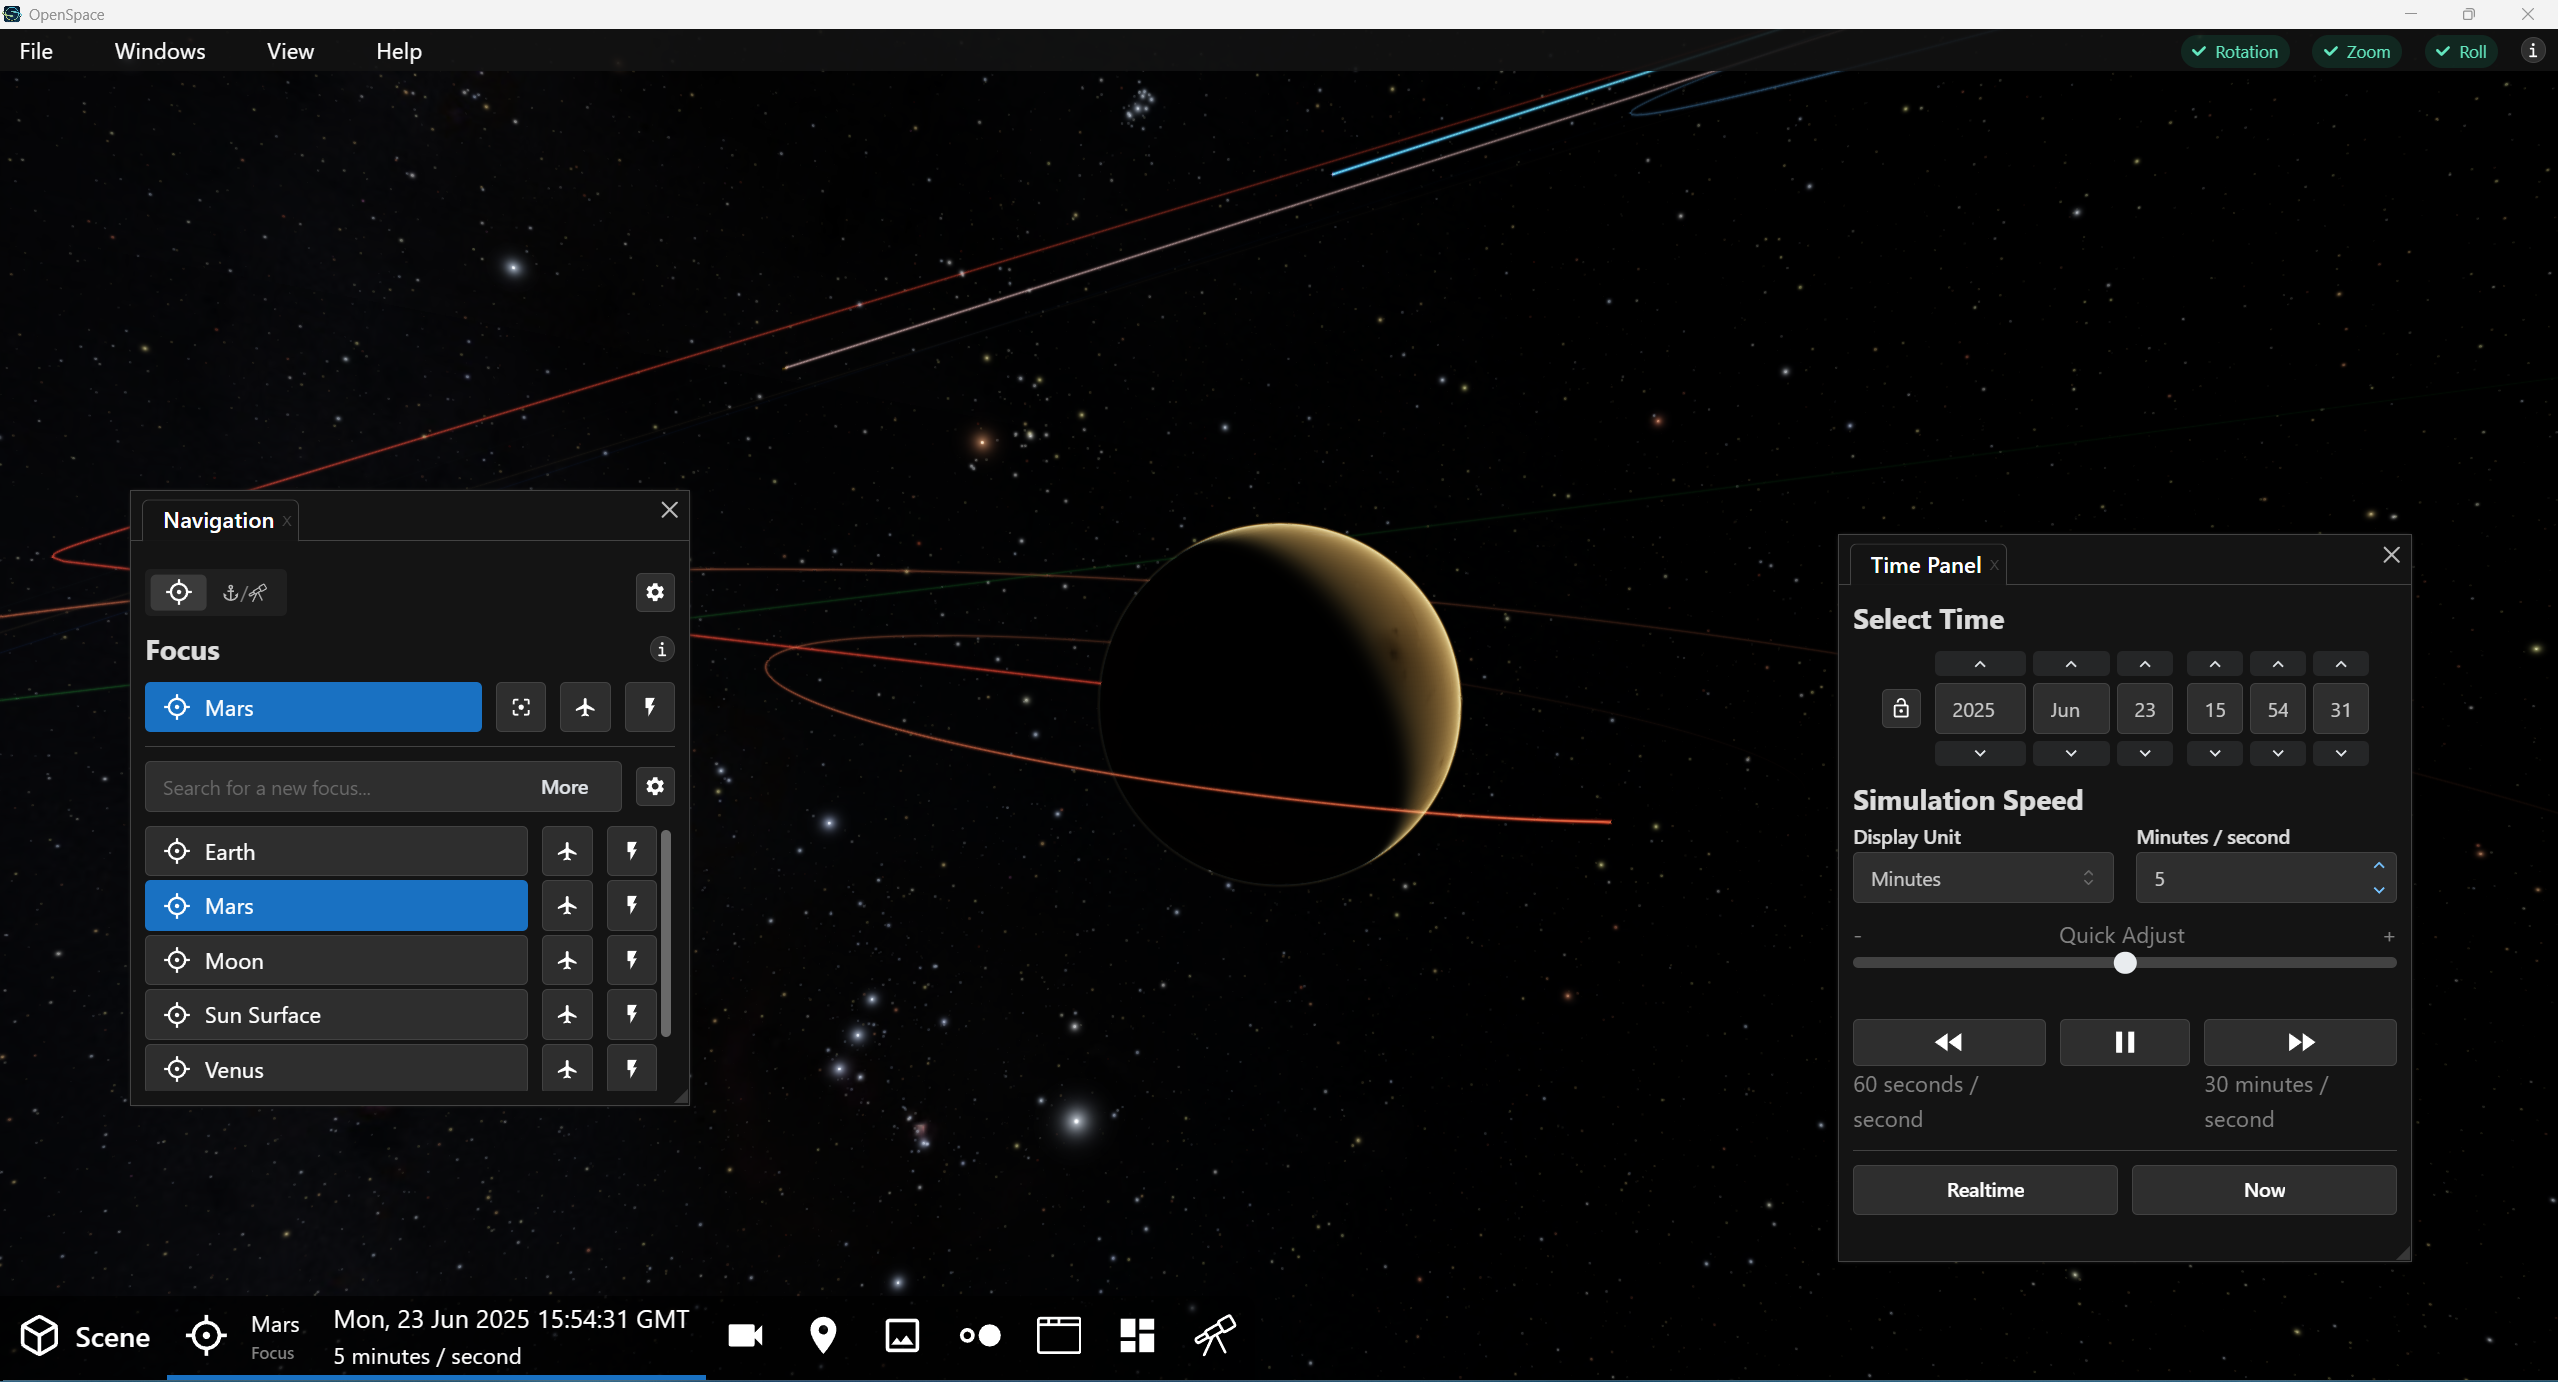Click the info icon in top-right corner
The height and width of the screenshot is (1382, 2558).
(x=2533, y=51)
